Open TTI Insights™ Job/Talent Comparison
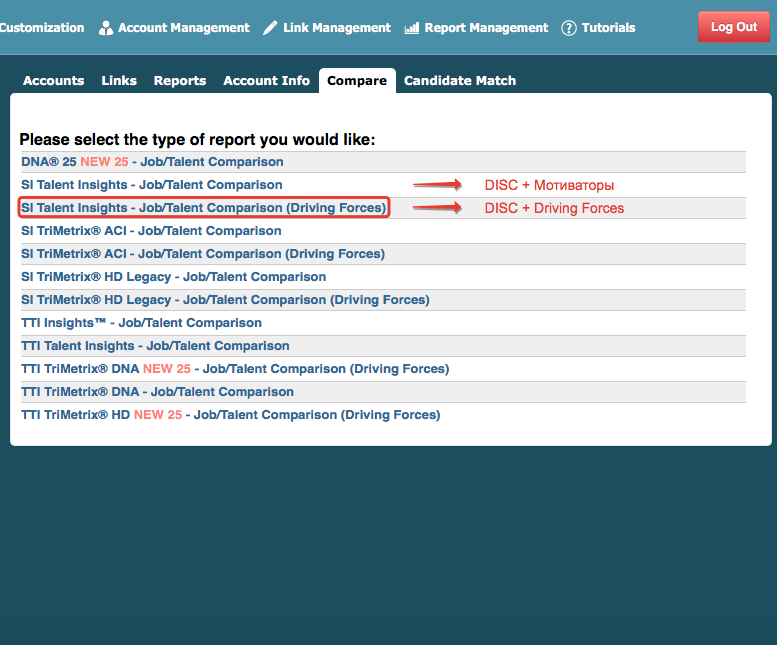This screenshot has width=777, height=645. [141, 323]
